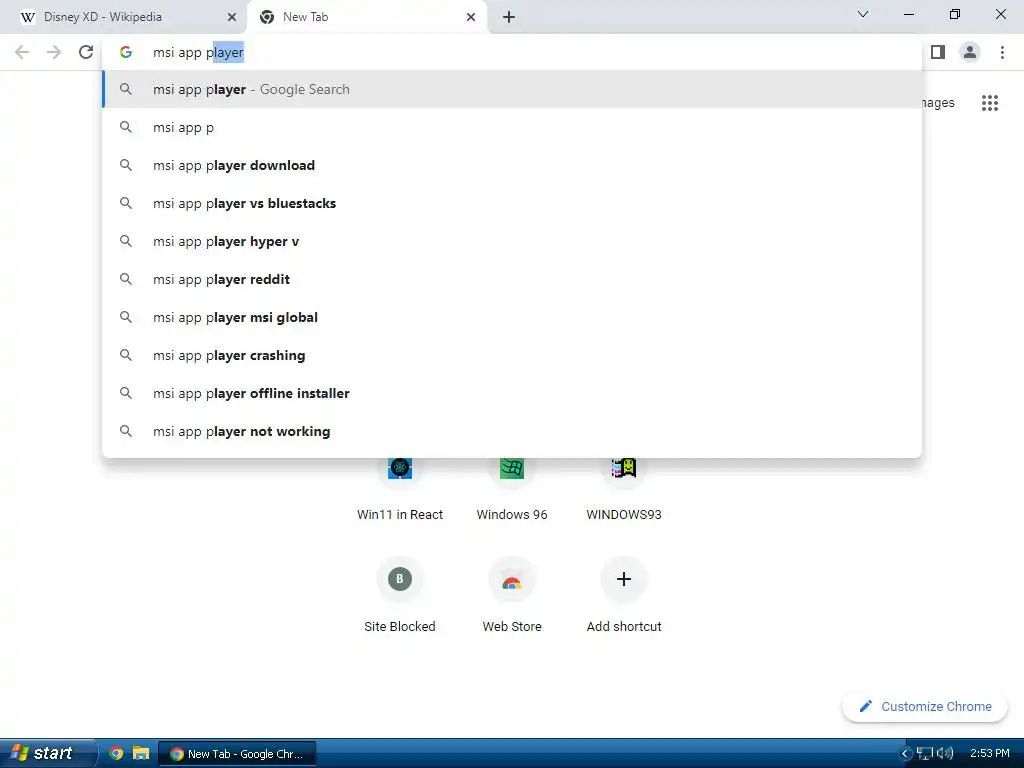This screenshot has width=1024, height=768.
Task: Open the Google apps grid
Action: pyautogui.click(x=990, y=103)
